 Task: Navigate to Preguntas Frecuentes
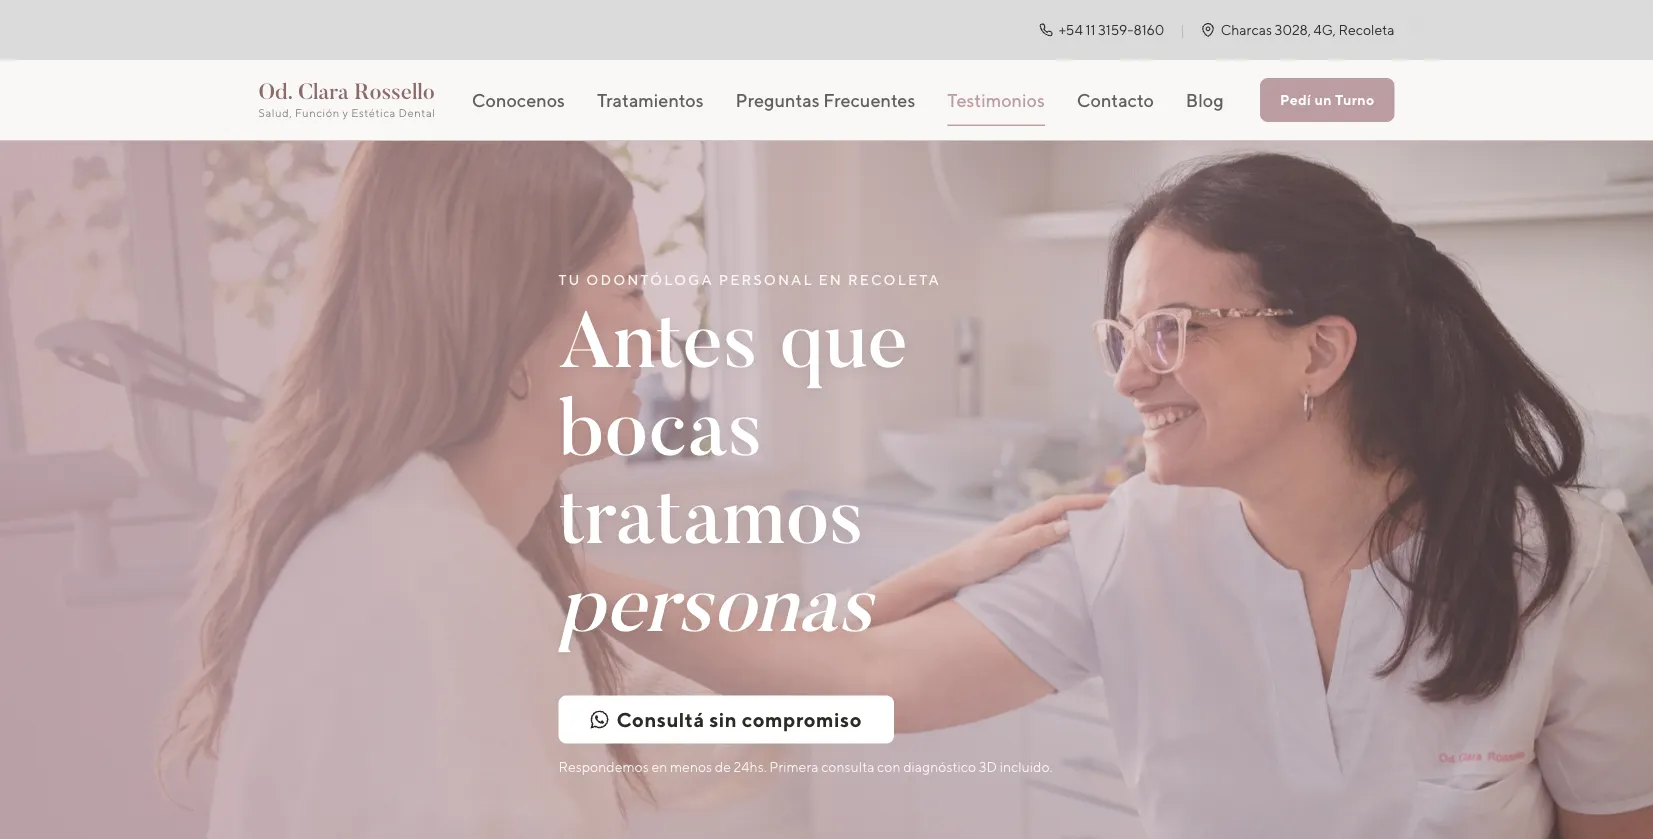pyautogui.click(x=825, y=101)
